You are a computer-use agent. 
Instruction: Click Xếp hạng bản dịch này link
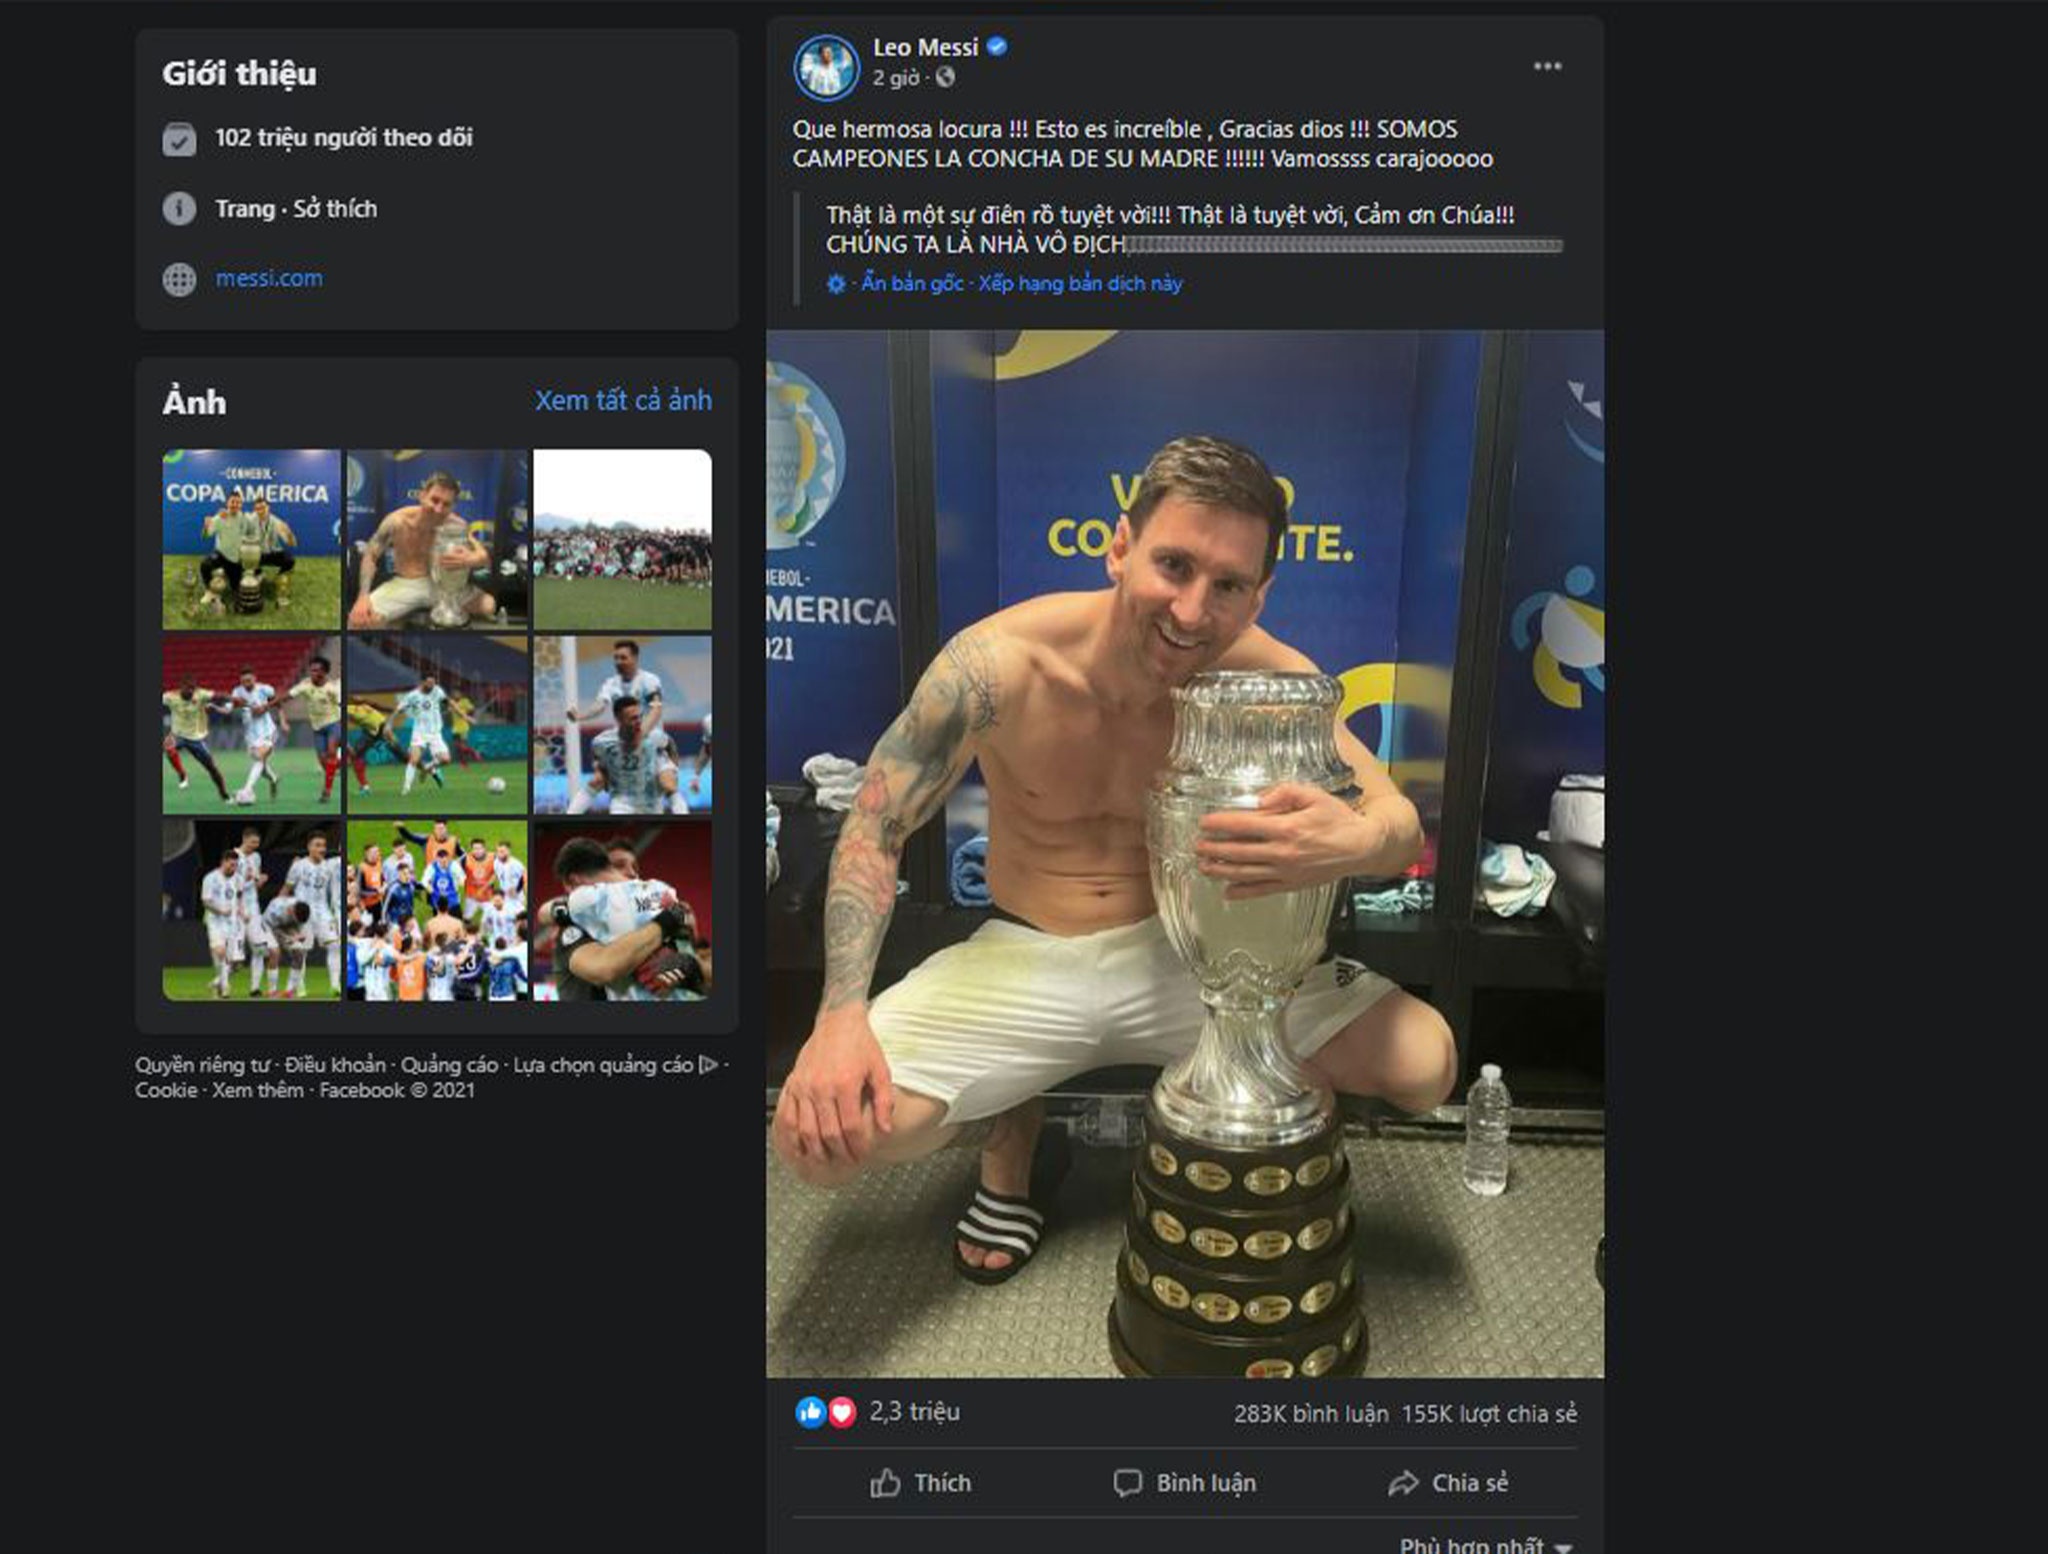[1077, 284]
